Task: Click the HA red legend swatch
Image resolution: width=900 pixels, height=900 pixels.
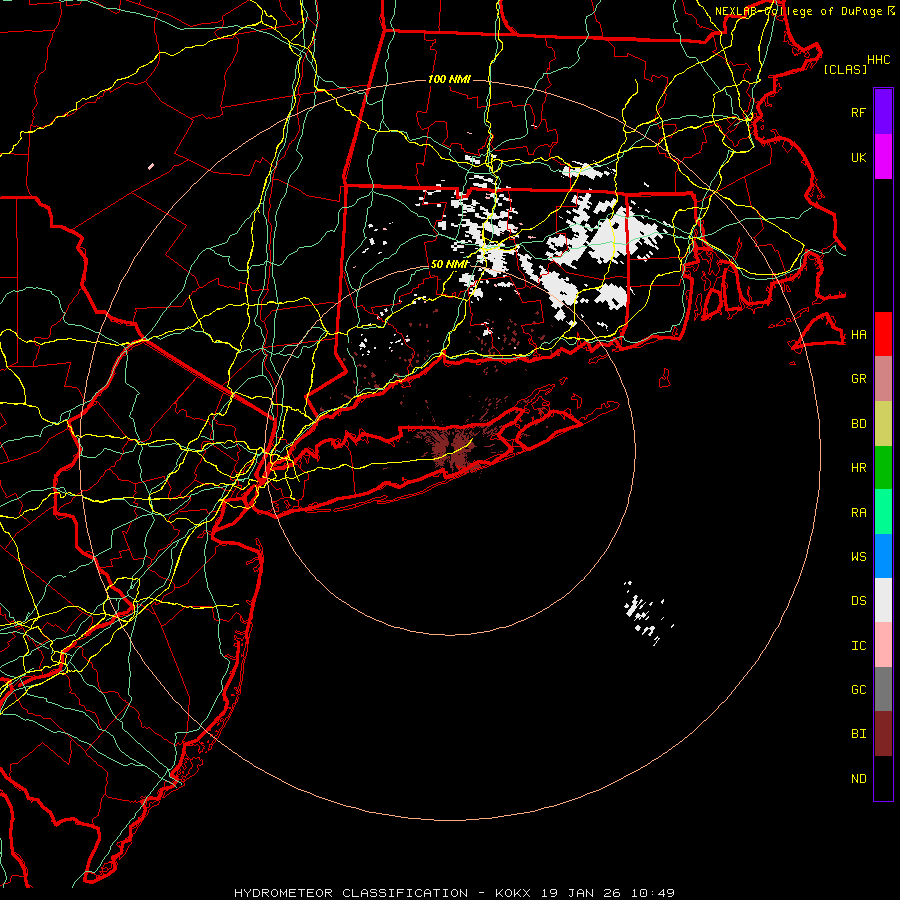Action: [x=883, y=334]
